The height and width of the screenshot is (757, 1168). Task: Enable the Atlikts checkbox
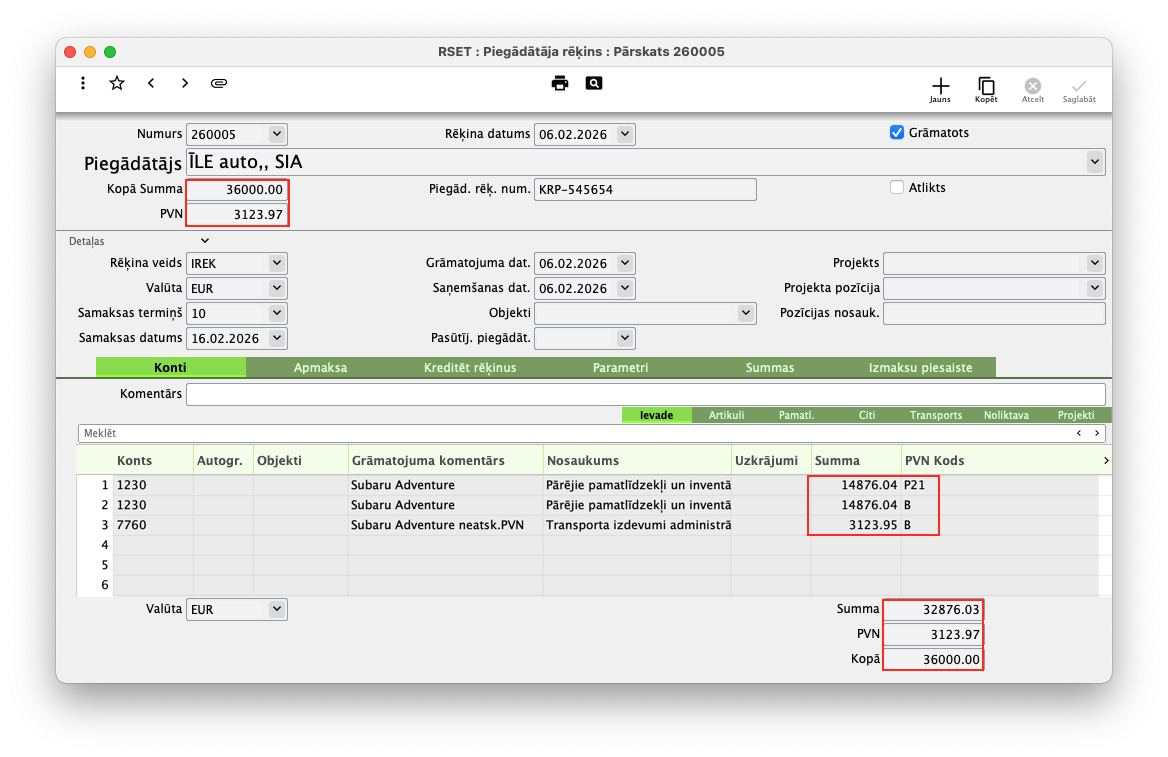pyautogui.click(x=897, y=187)
